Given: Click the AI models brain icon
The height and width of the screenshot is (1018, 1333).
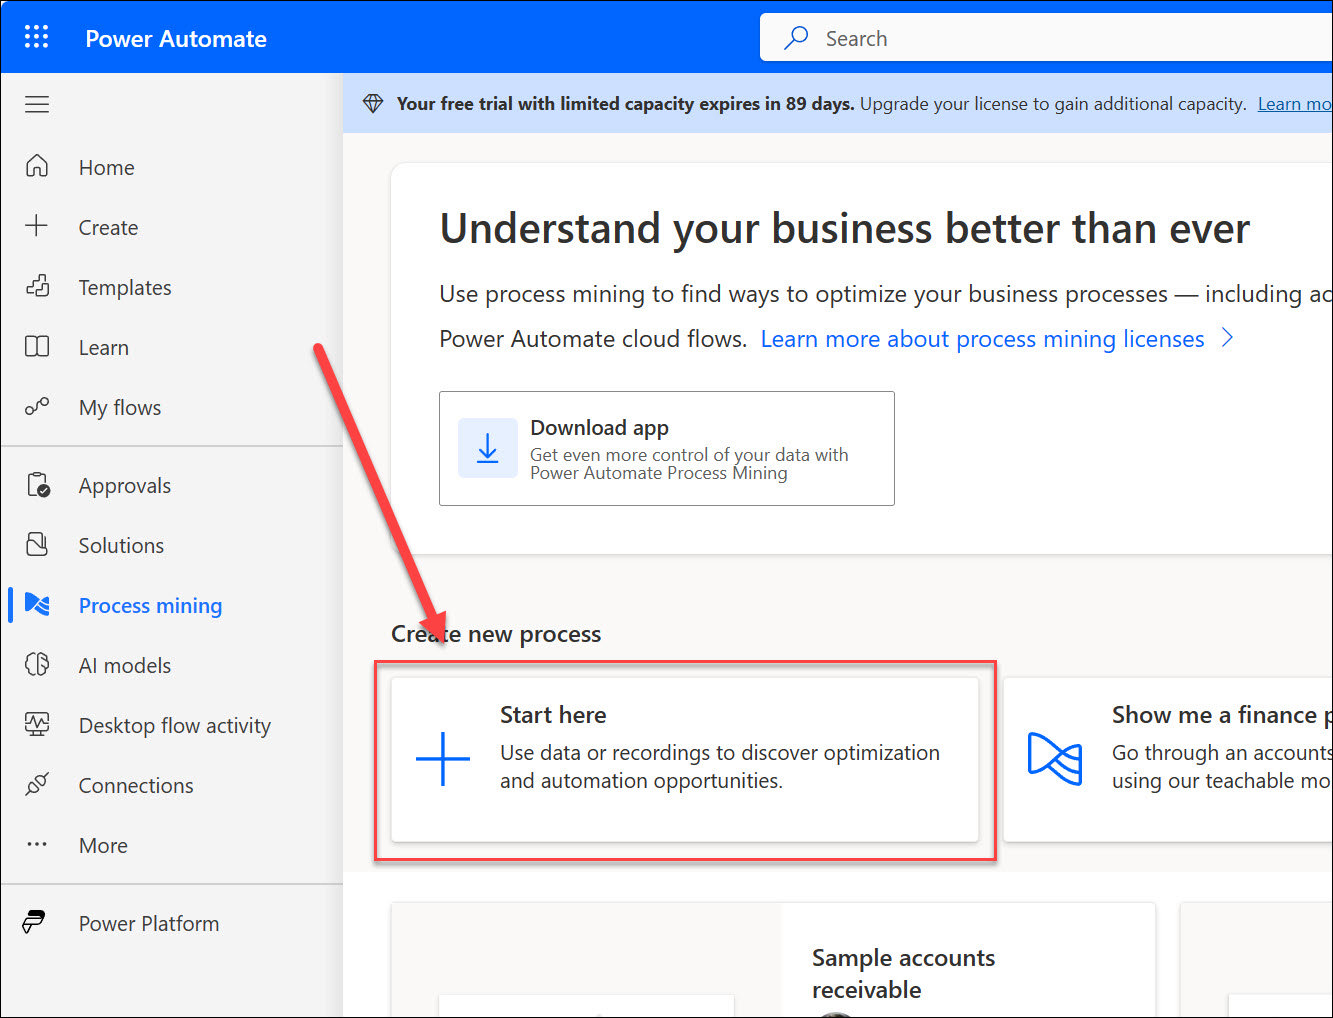Looking at the screenshot, I should click(x=37, y=665).
